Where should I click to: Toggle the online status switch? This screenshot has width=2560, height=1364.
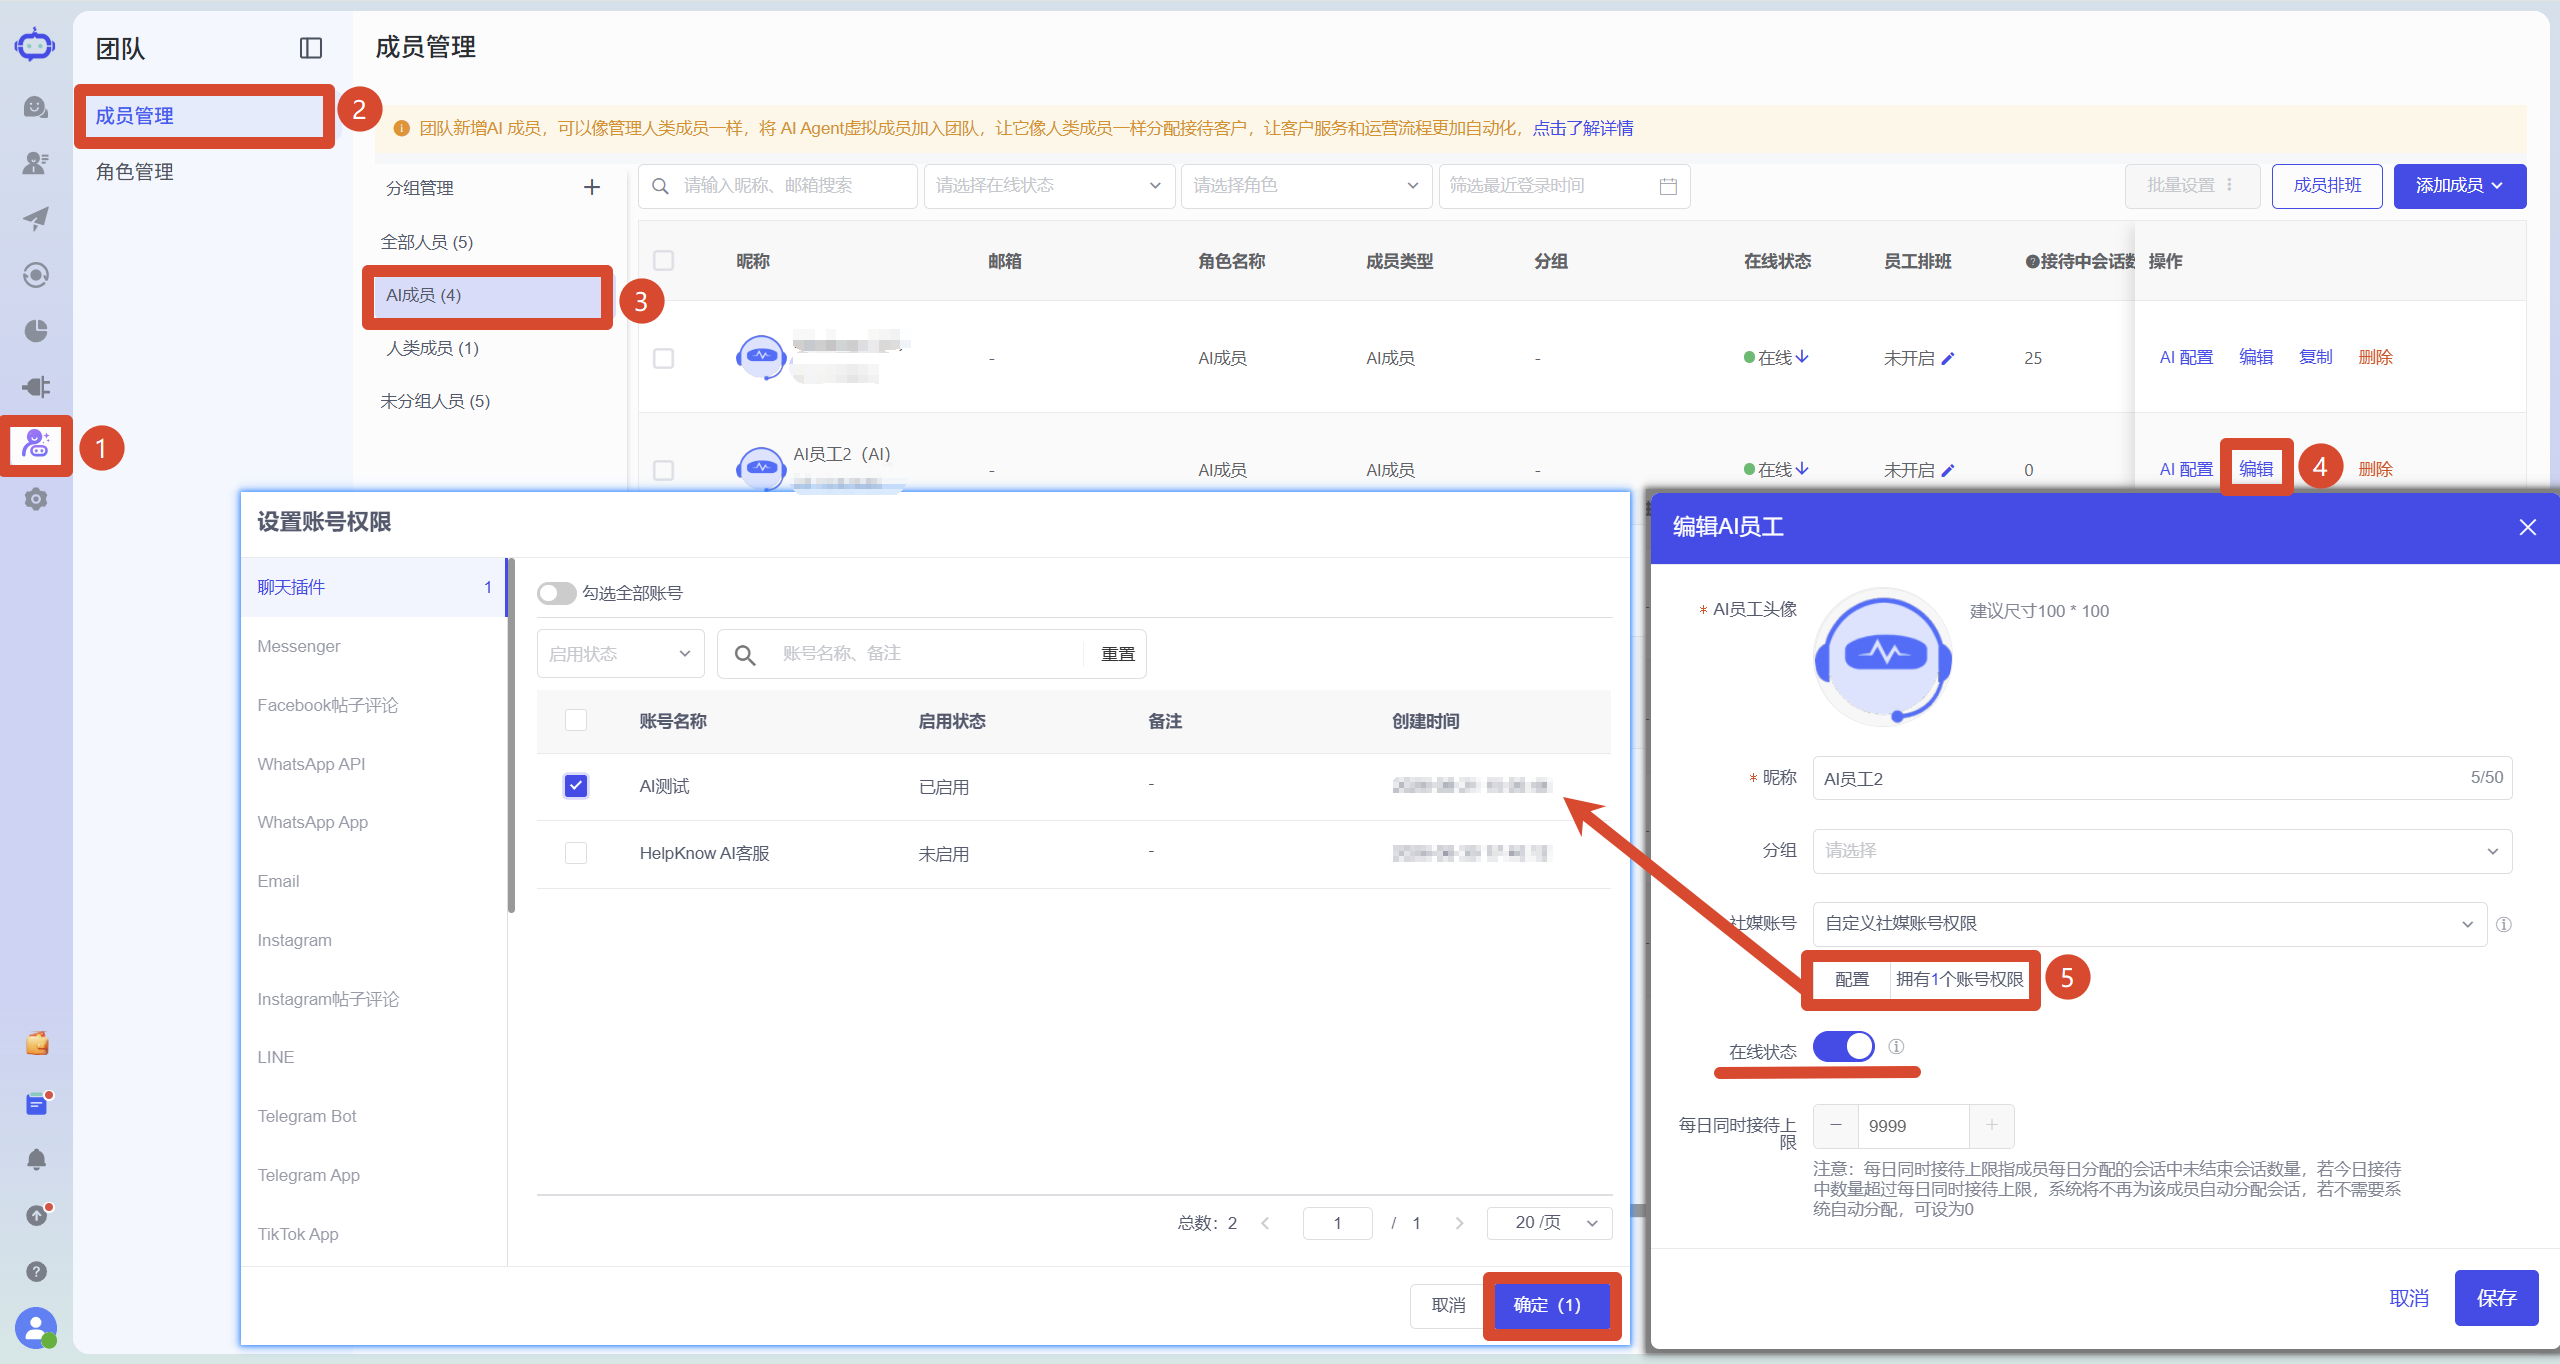[x=1843, y=1047]
